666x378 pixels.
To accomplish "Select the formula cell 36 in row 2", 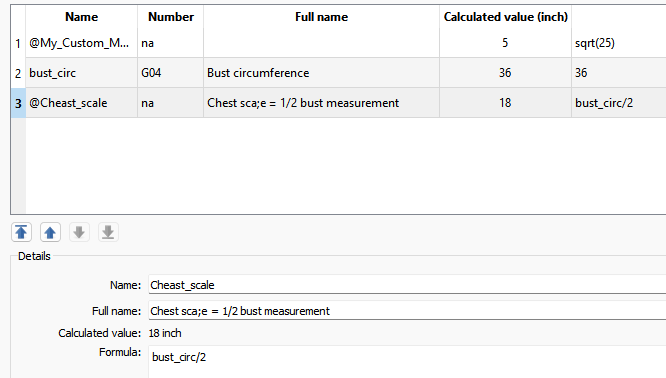I will [x=619, y=73].
